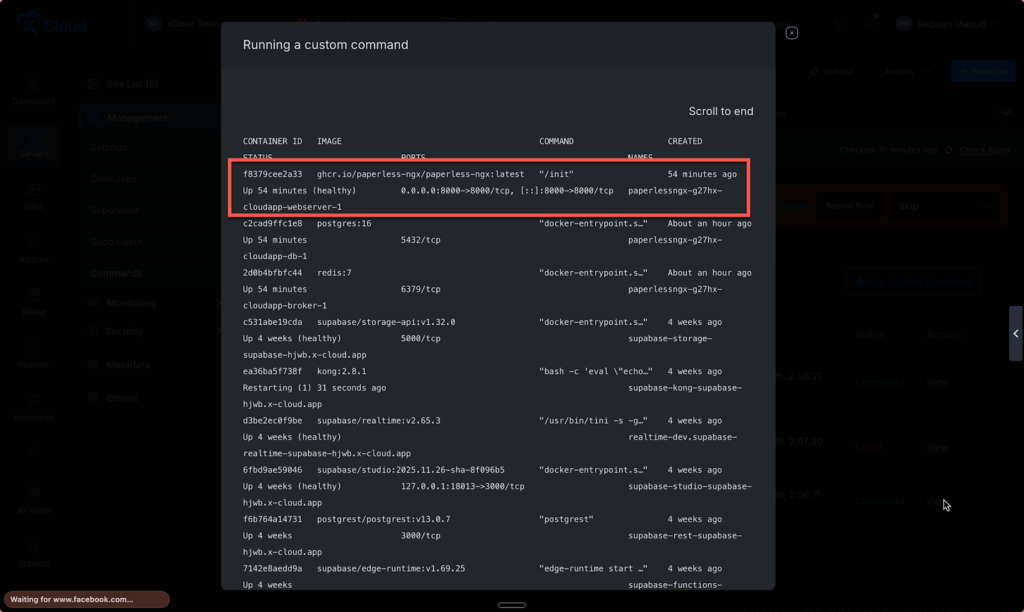View the command run at 2:08:21
This screenshot has width=1024, height=612.
[937, 382]
